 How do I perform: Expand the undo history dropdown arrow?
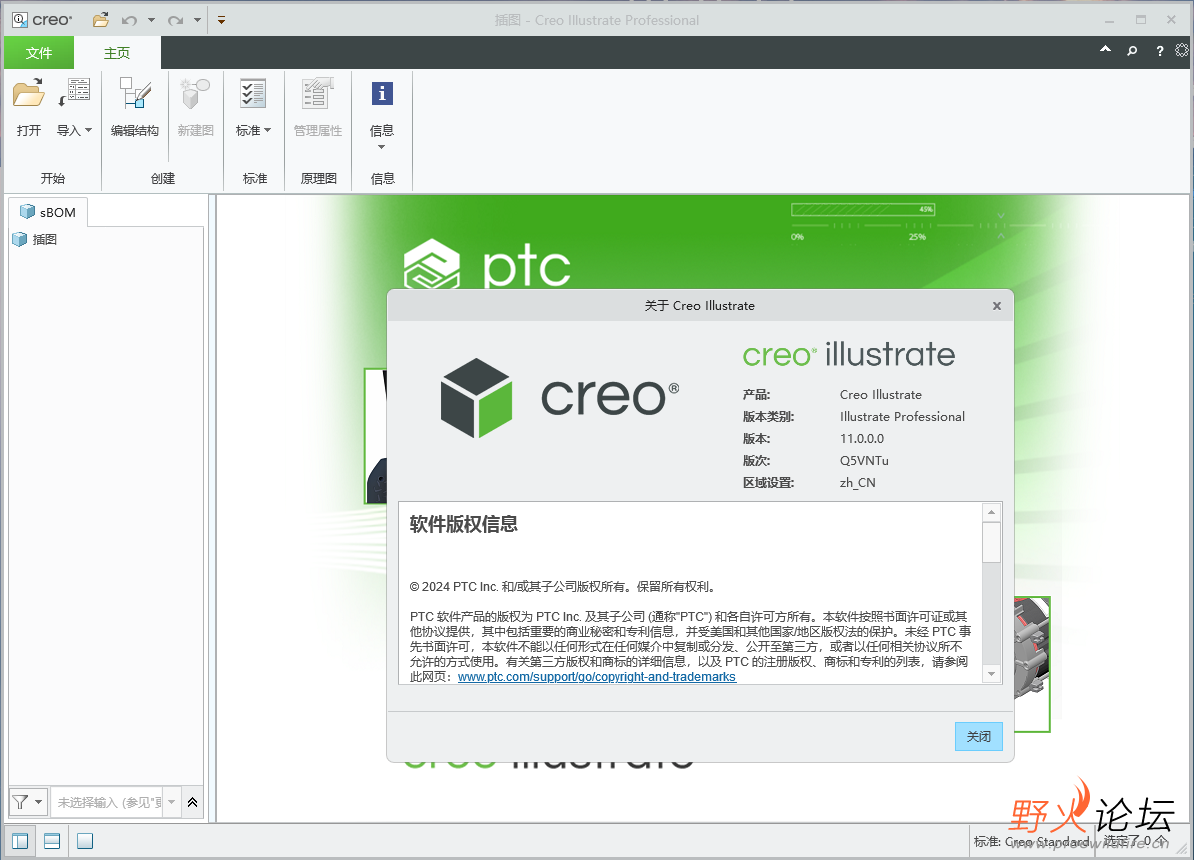click(x=151, y=20)
